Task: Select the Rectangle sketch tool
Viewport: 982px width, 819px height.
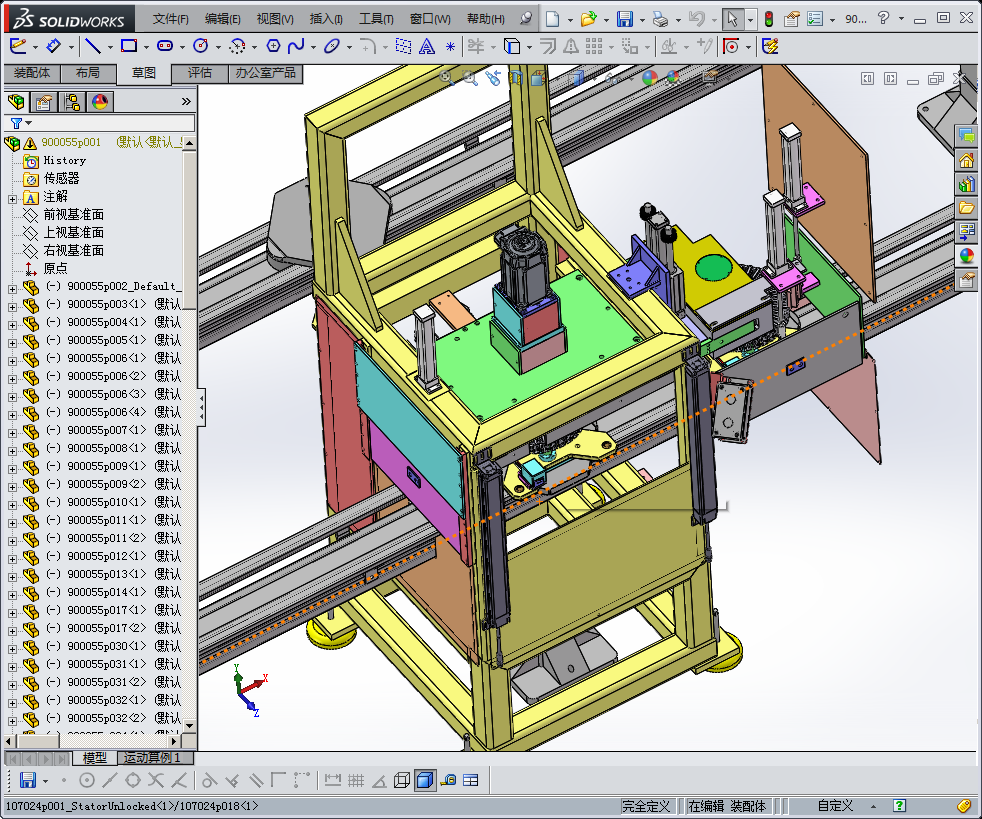Action: (129, 46)
